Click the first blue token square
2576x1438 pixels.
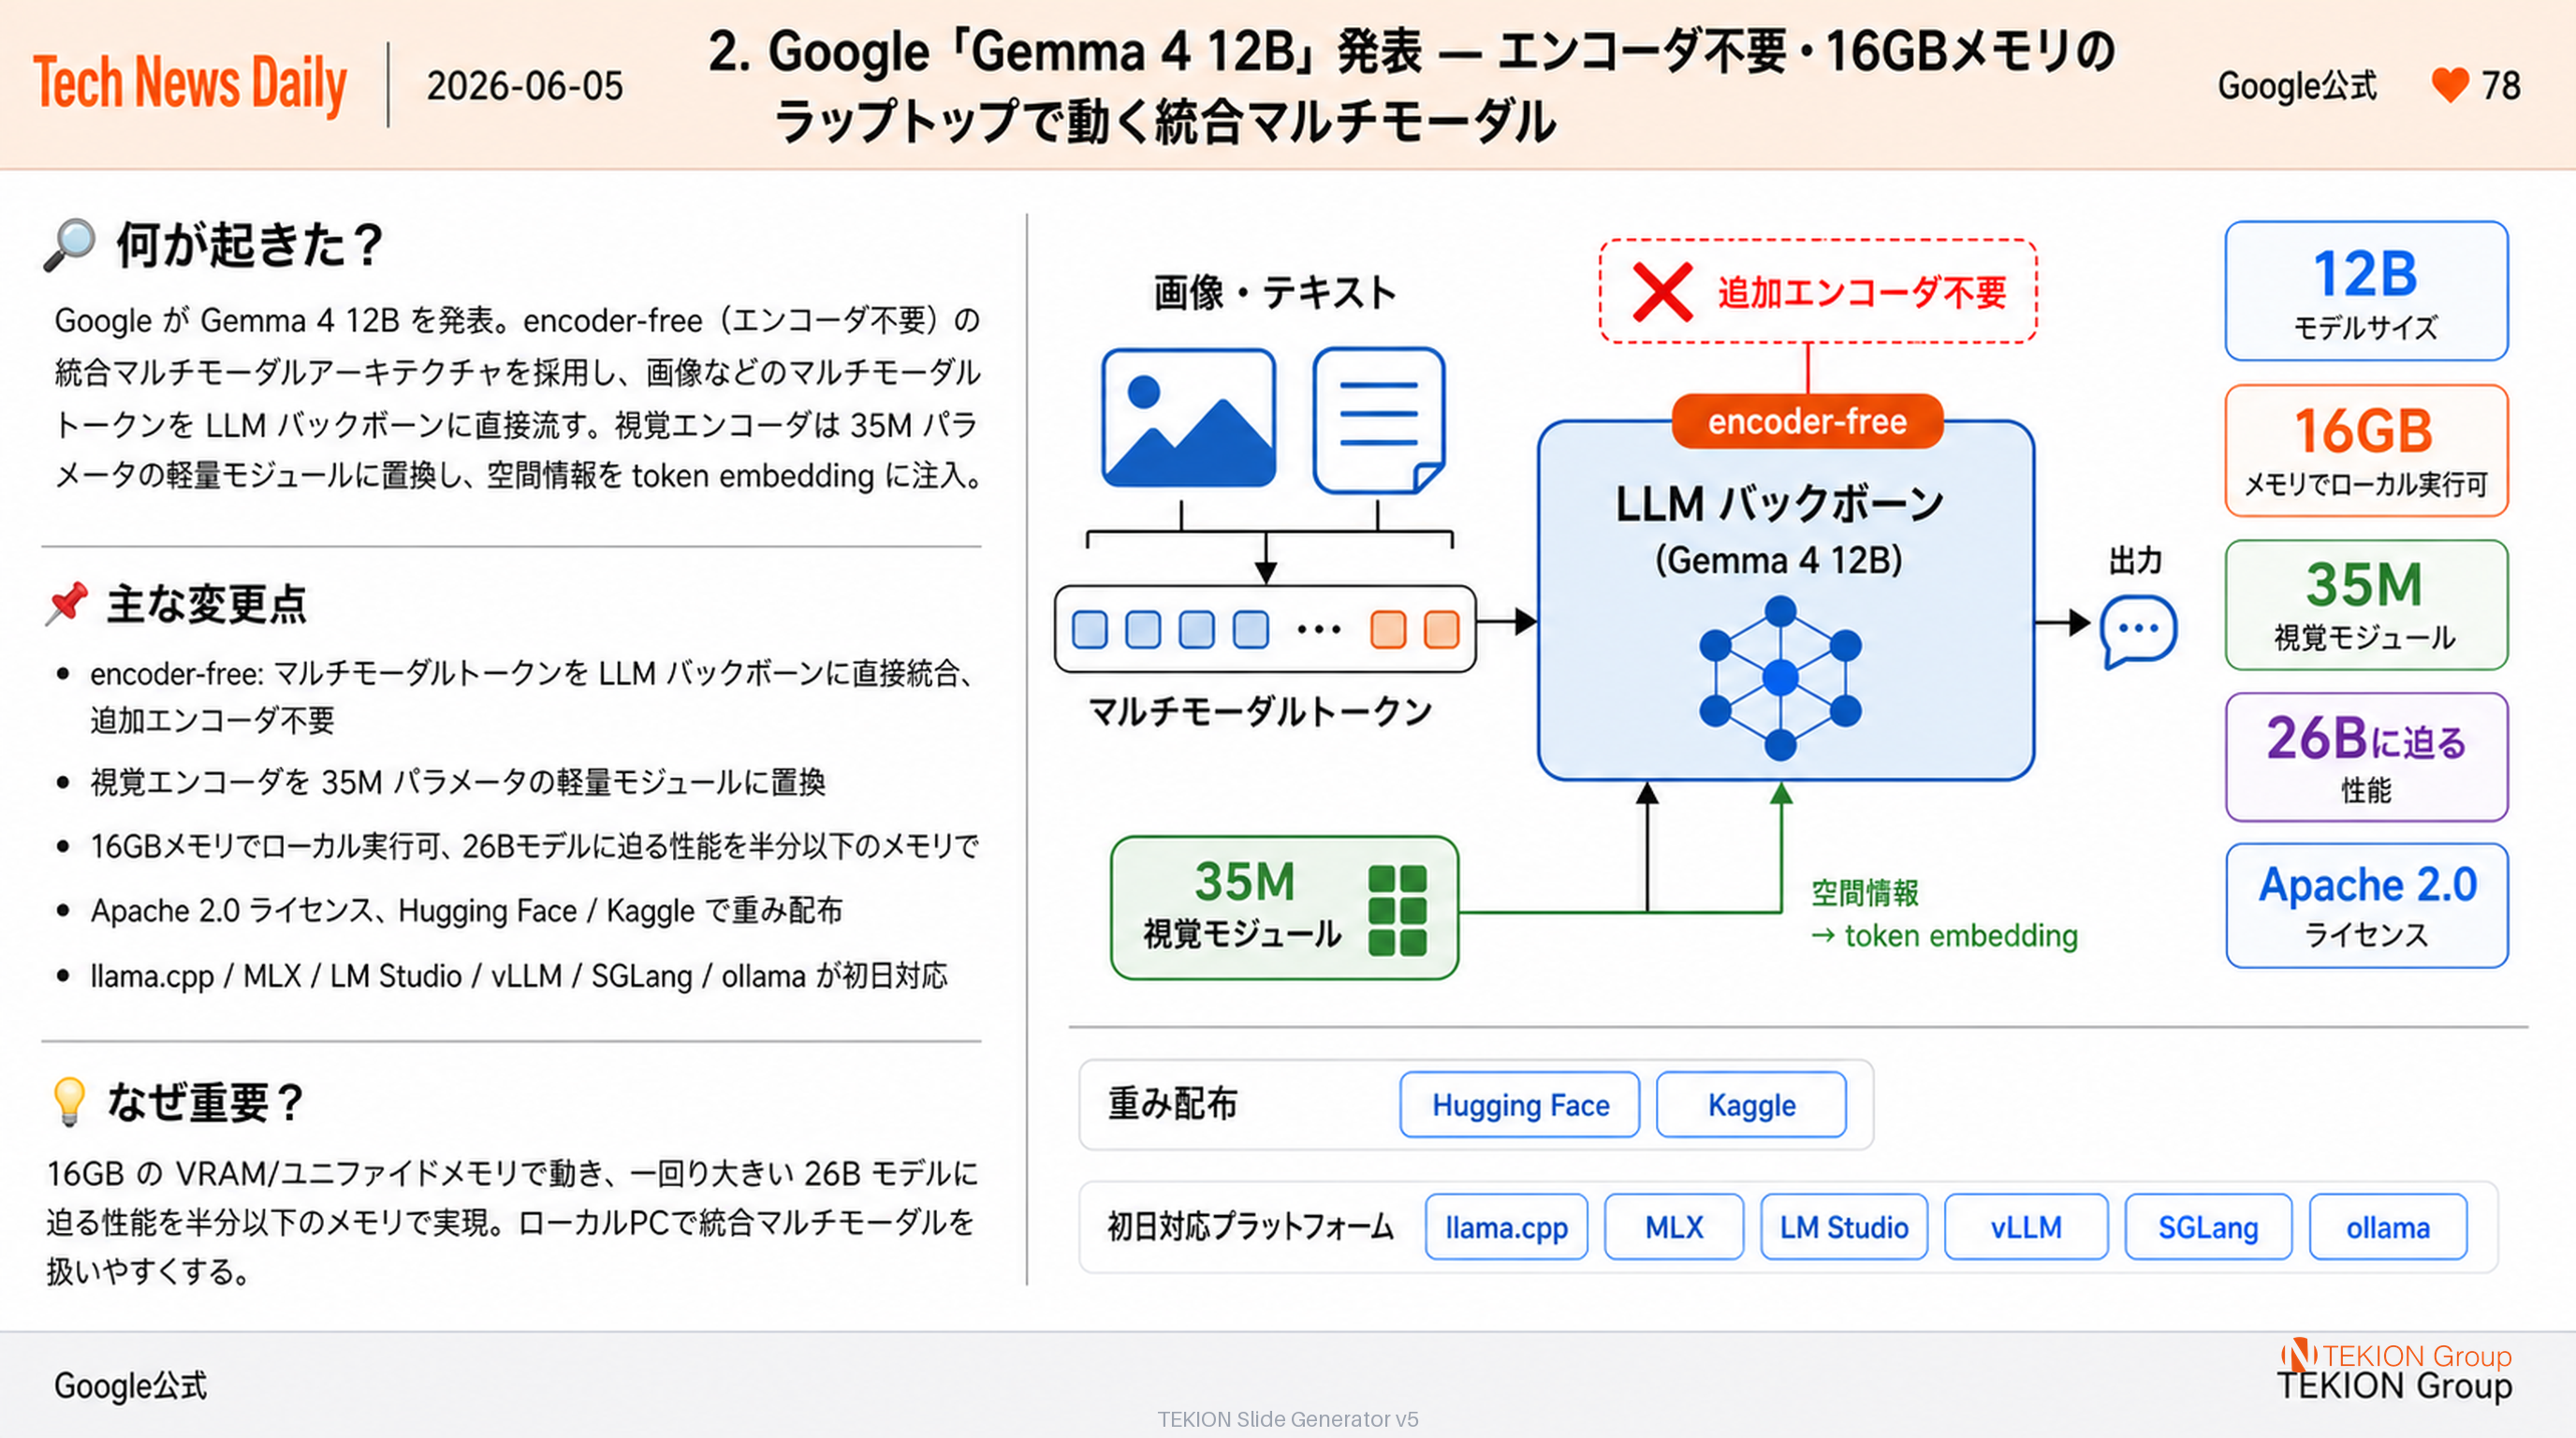pyautogui.click(x=1089, y=630)
